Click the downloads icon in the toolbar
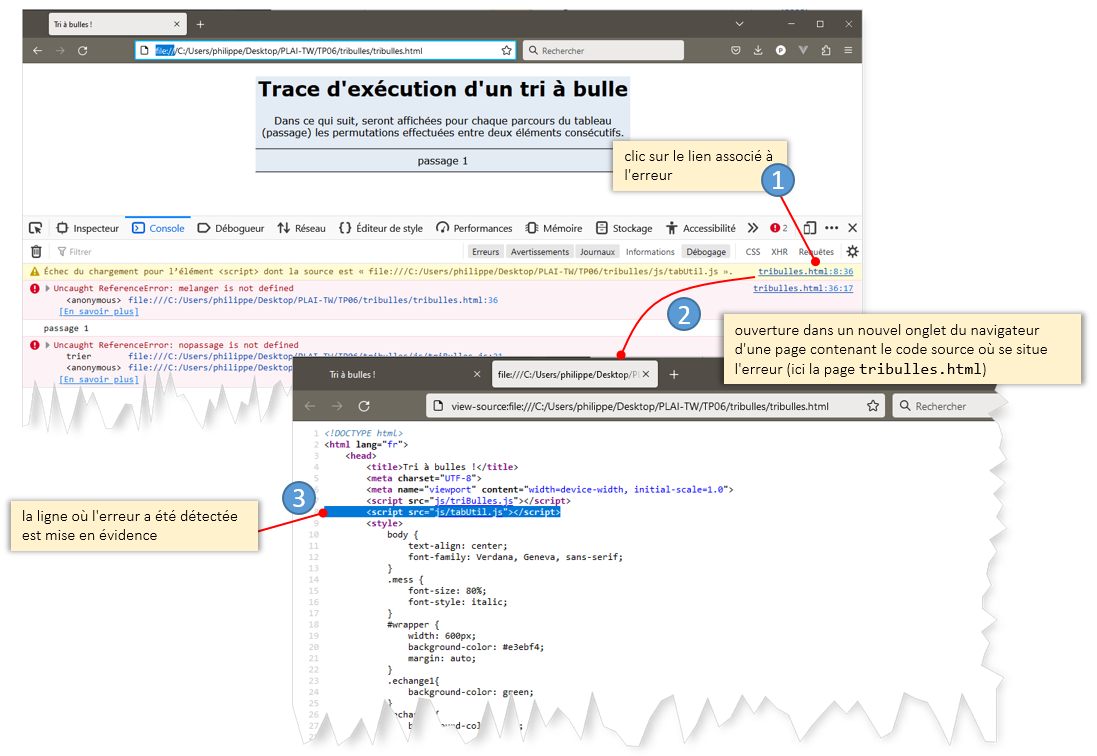This screenshot has height=756, width=1097. click(x=758, y=50)
